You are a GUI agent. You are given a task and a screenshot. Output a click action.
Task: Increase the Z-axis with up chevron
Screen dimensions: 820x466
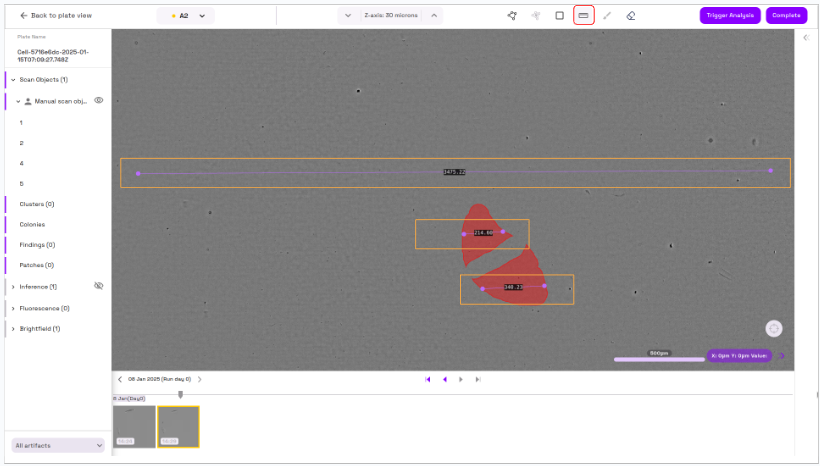point(434,16)
